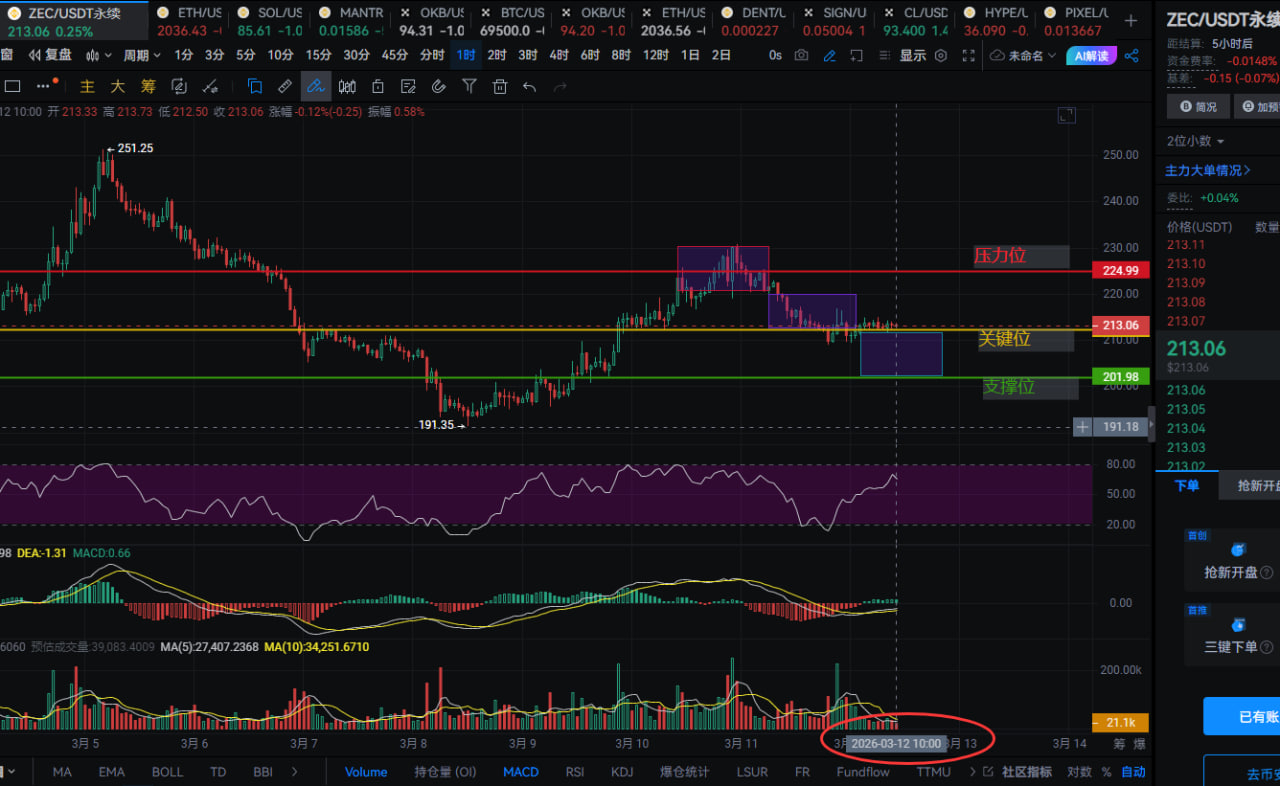Screen dimensions: 1280x786
Task: Click bid price 213.04 in order book
Action: coord(1186,428)
